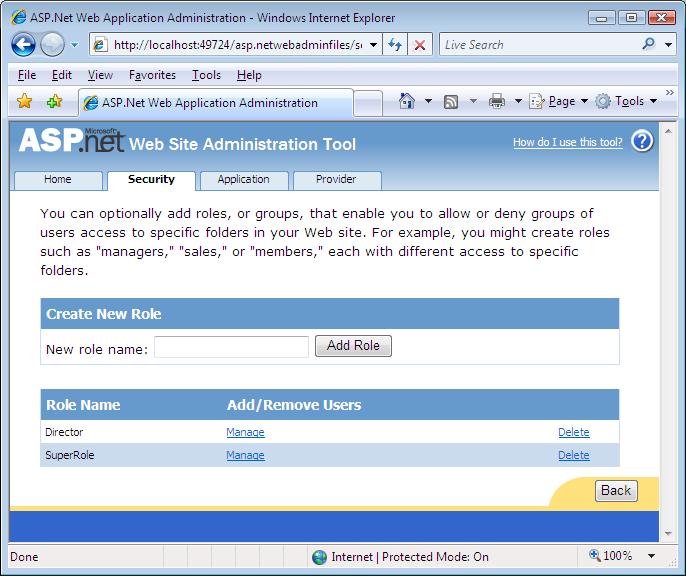Maximize the Internet Explorer window

(x=631, y=17)
